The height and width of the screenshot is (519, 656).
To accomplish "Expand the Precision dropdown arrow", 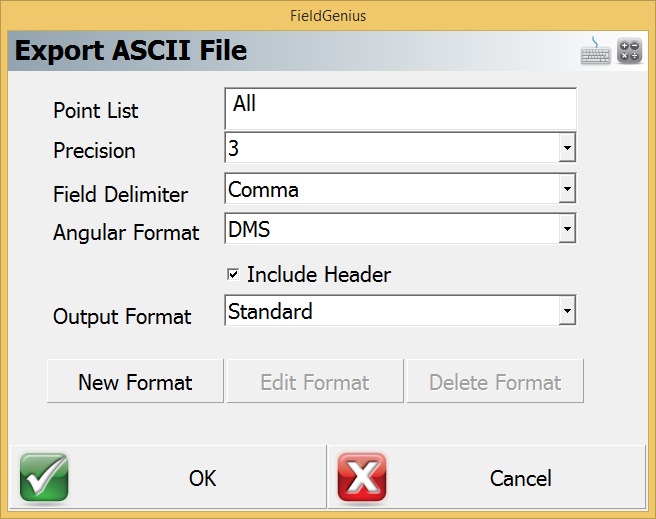I will point(567,149).
